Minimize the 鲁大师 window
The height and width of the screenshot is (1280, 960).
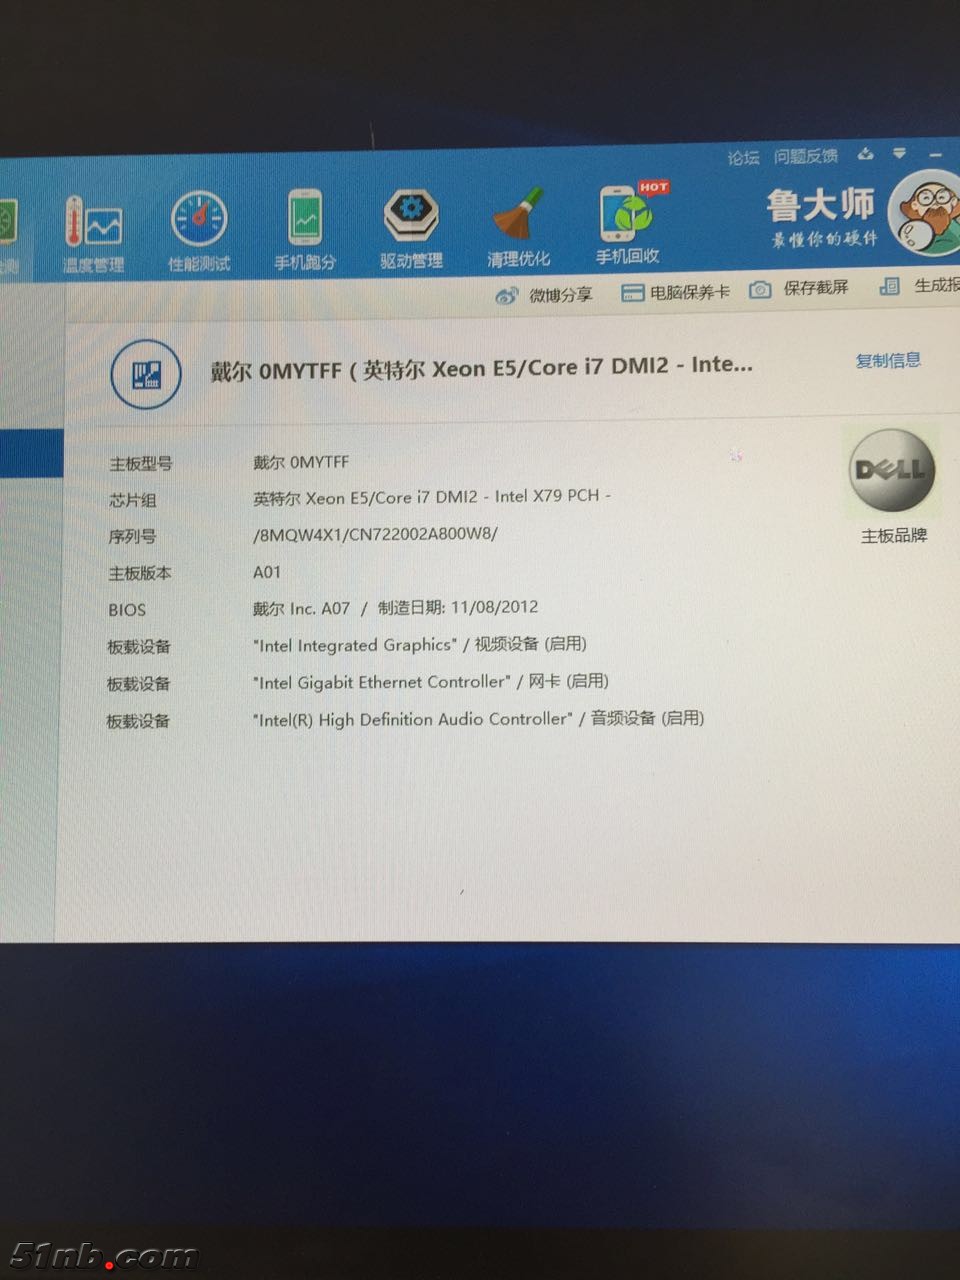point(936,156)
